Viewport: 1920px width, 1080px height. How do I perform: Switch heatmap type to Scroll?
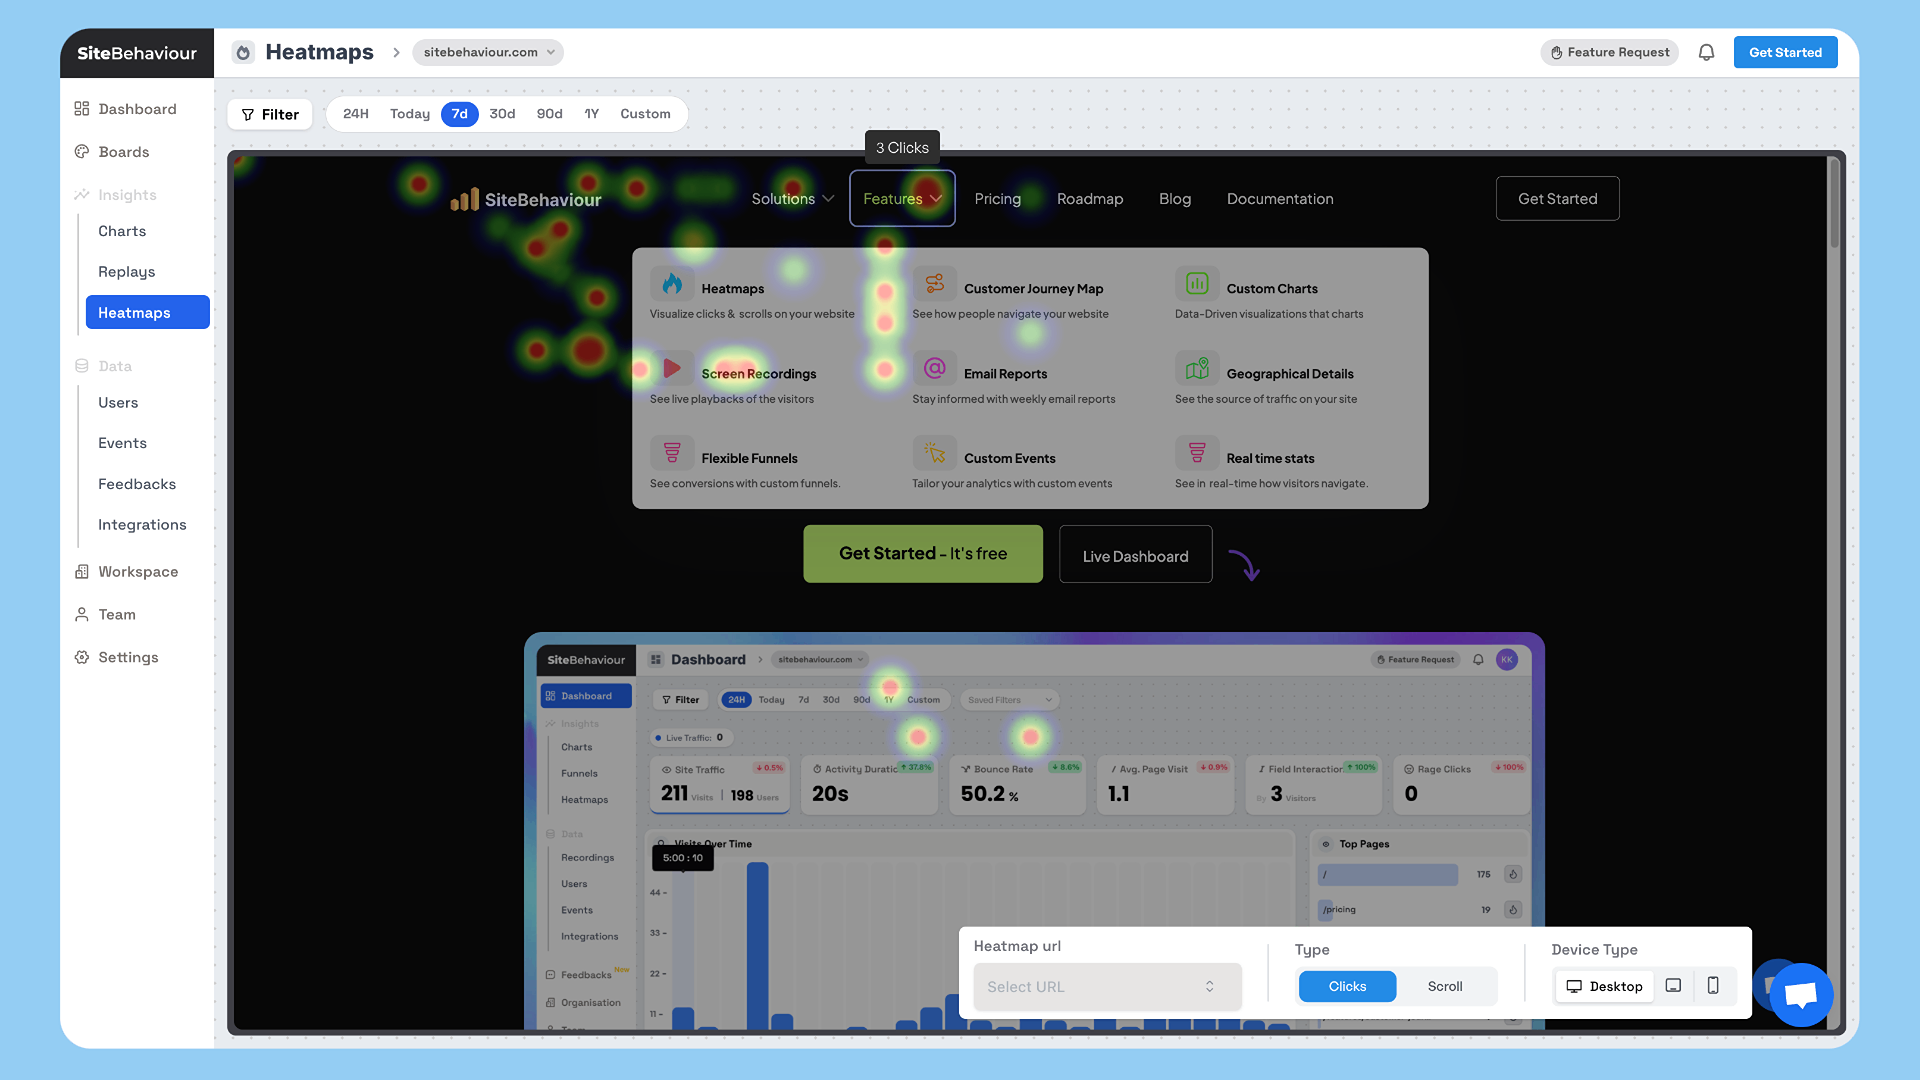[1445, 986]
